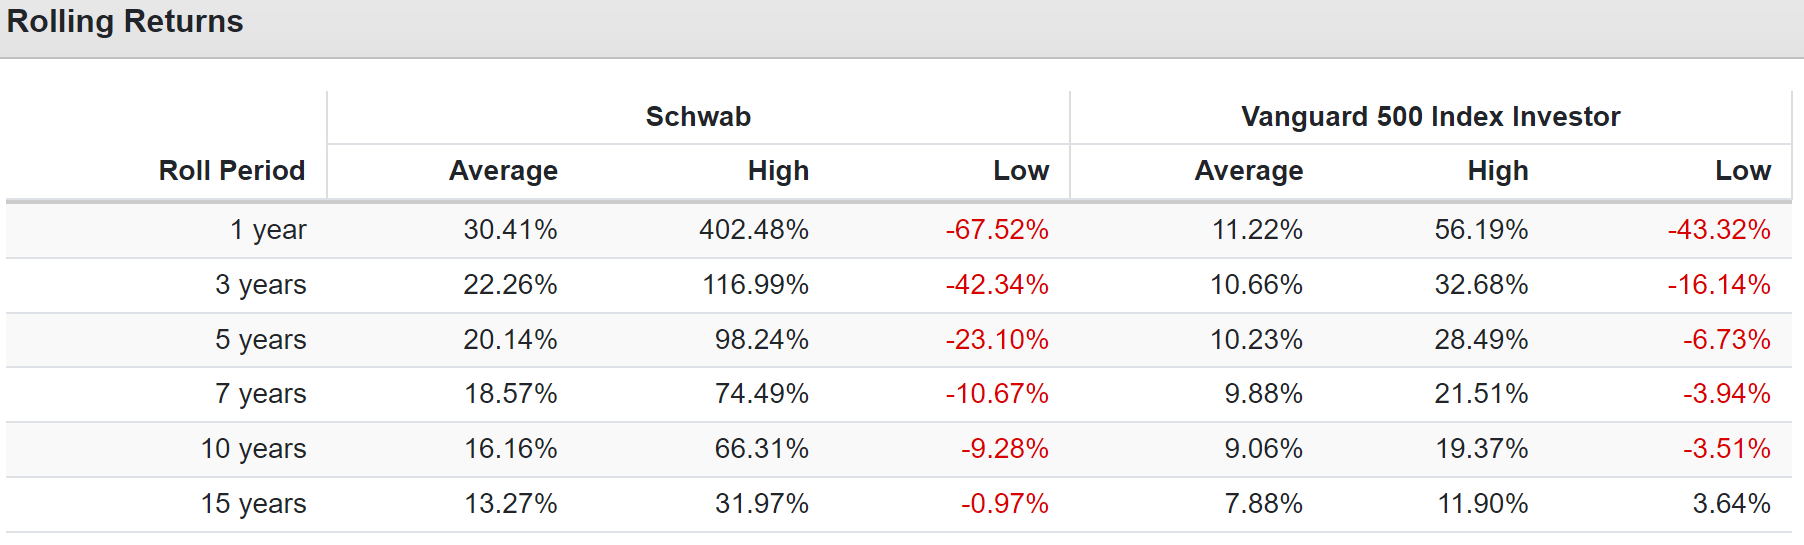Click the 11.22% Vanguard average value
This screenshot has height=545, width=1804.
tap(1257, 230)
